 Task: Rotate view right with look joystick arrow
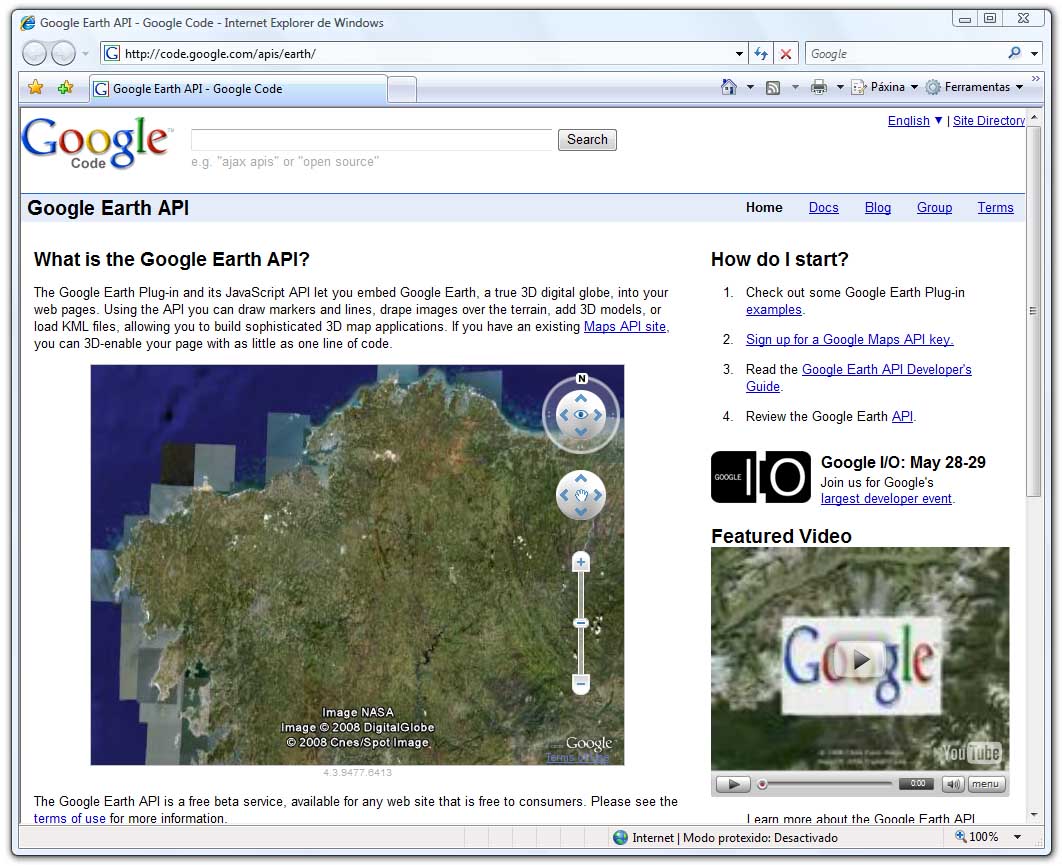point(598,415)
